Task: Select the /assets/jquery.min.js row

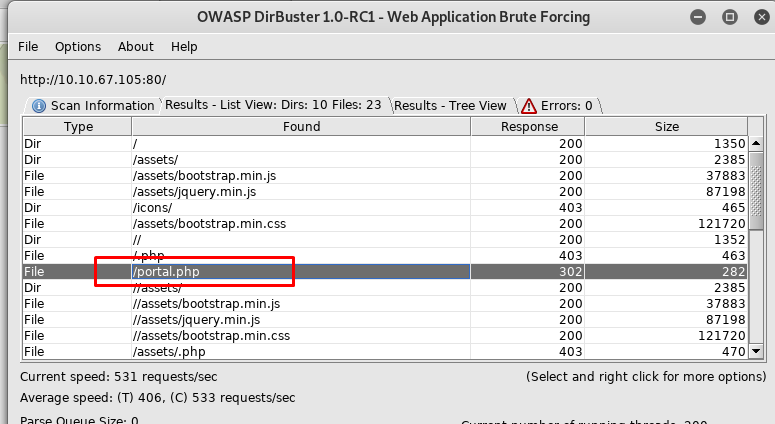Action: pyautogui.click(x=386, y=191)
